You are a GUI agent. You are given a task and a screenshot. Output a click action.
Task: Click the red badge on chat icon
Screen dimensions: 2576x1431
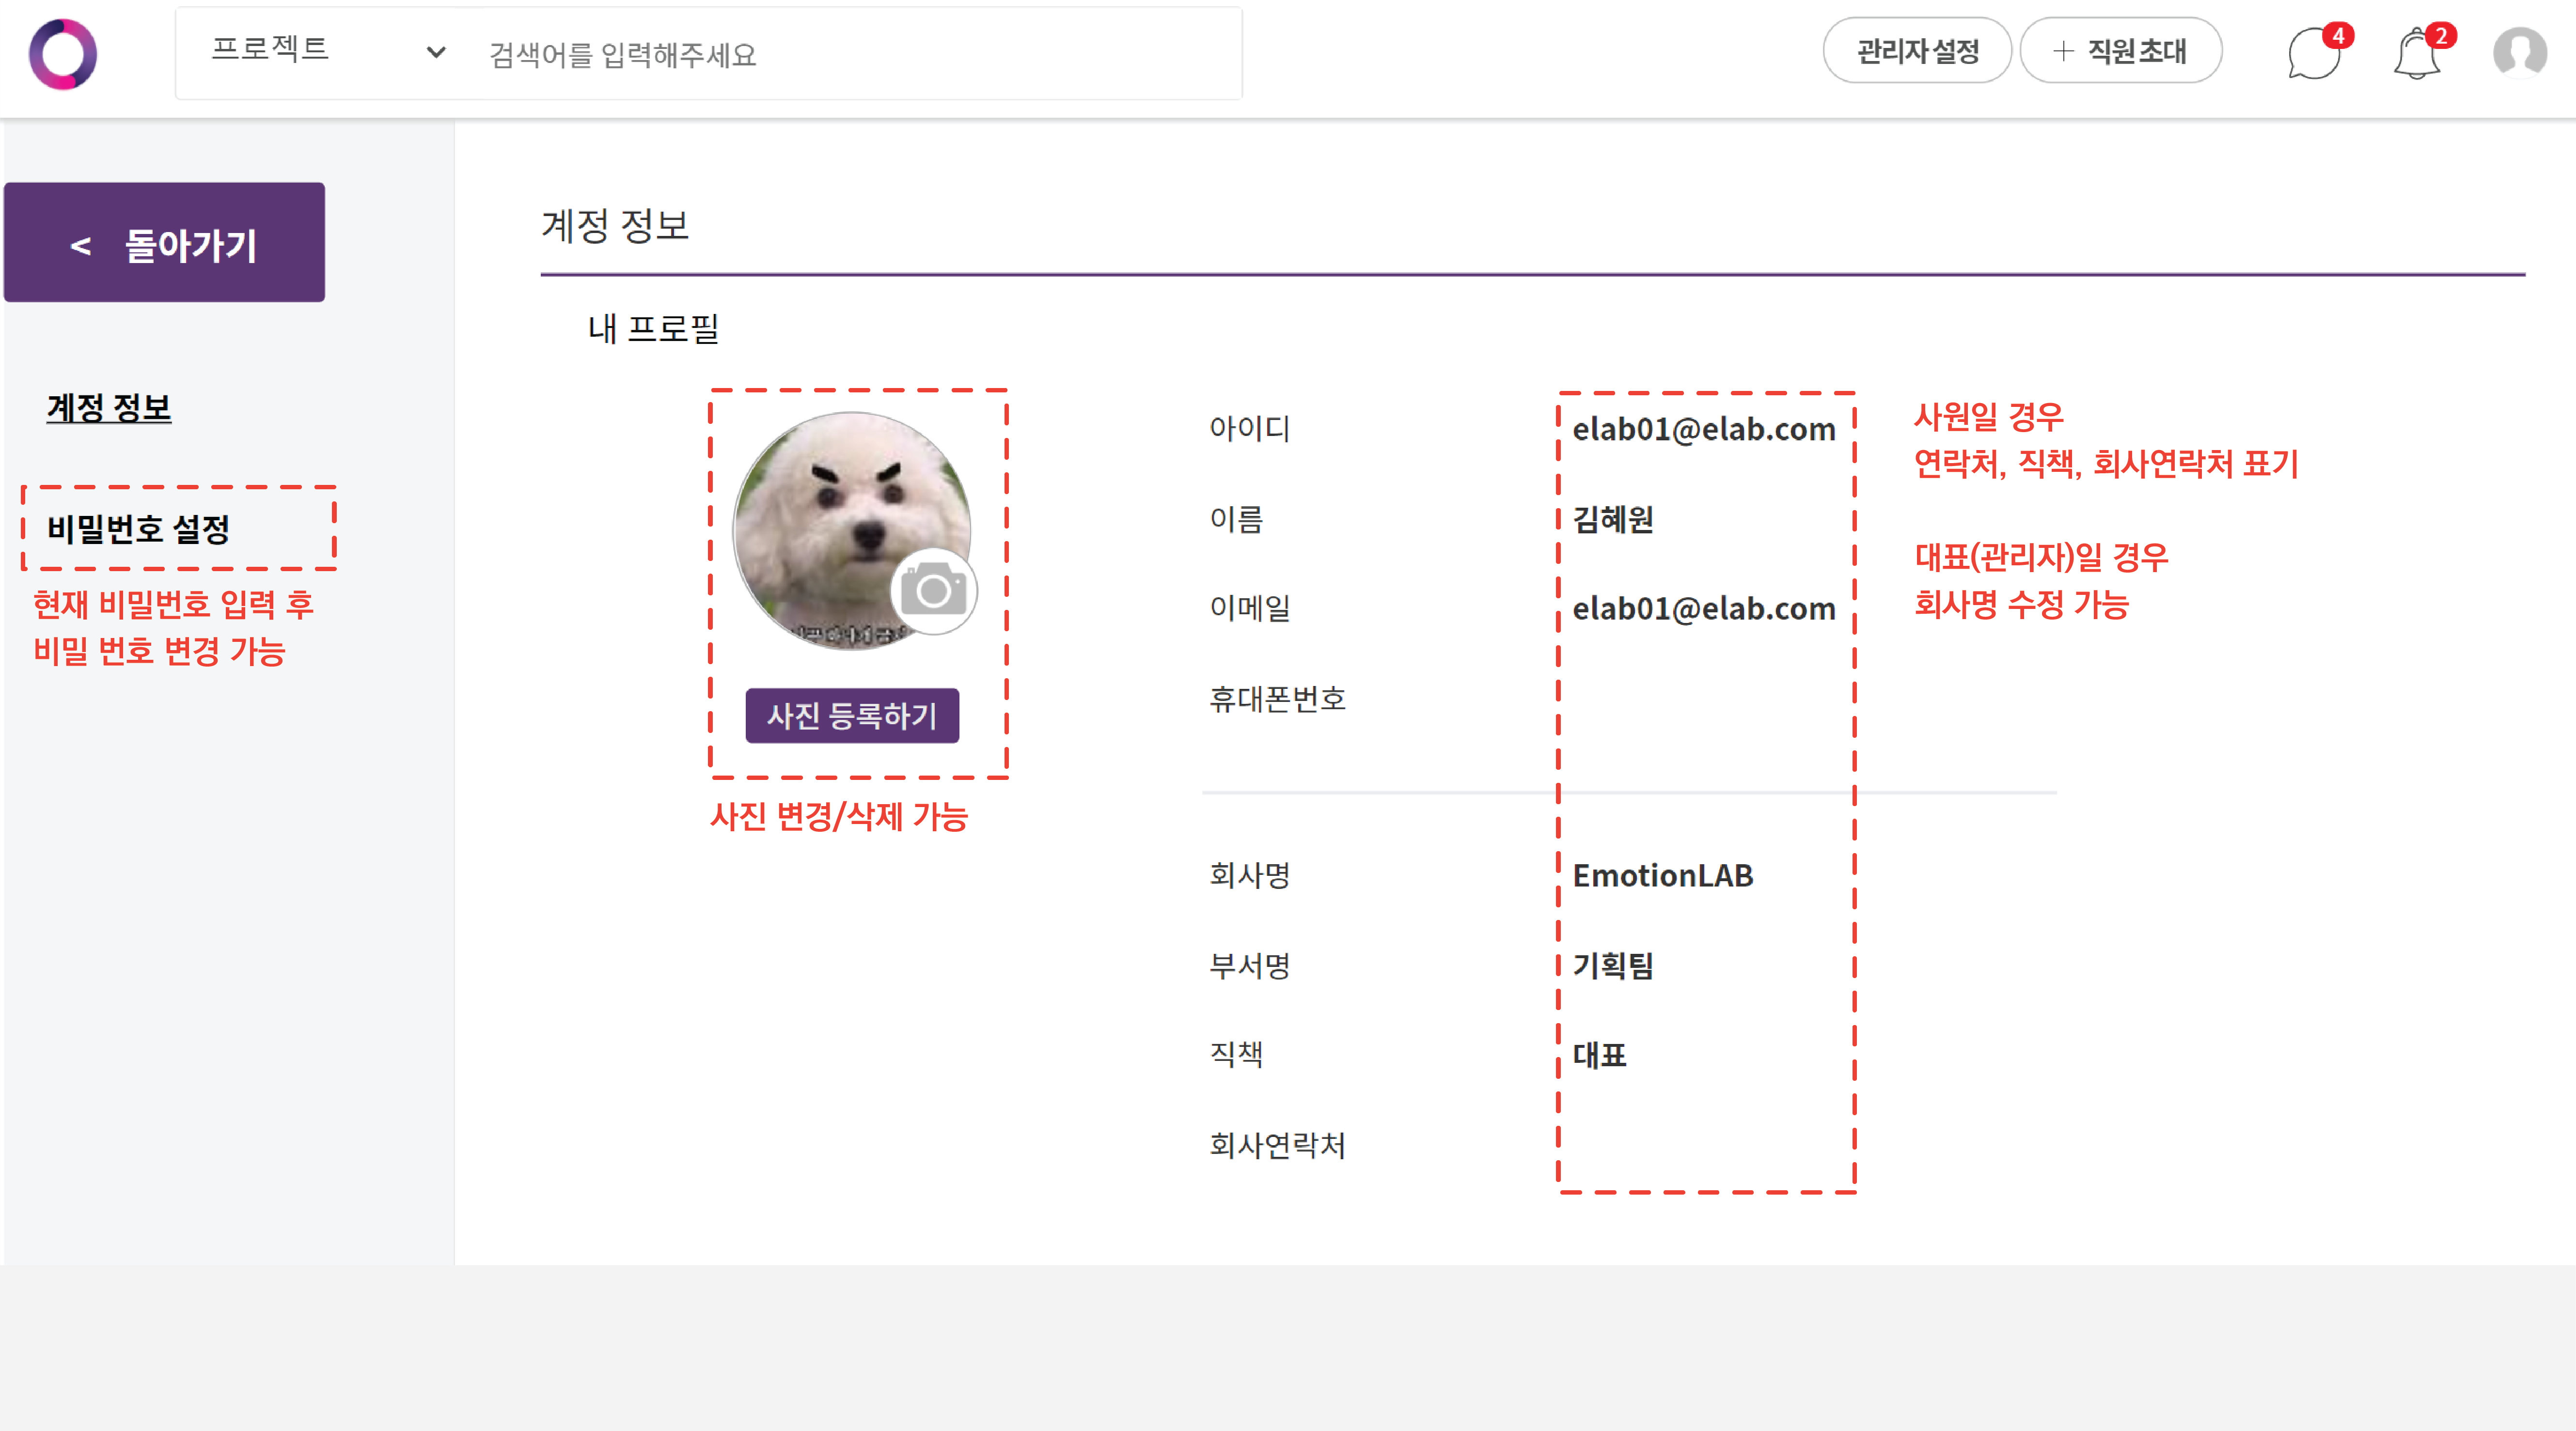[2338, 35]
